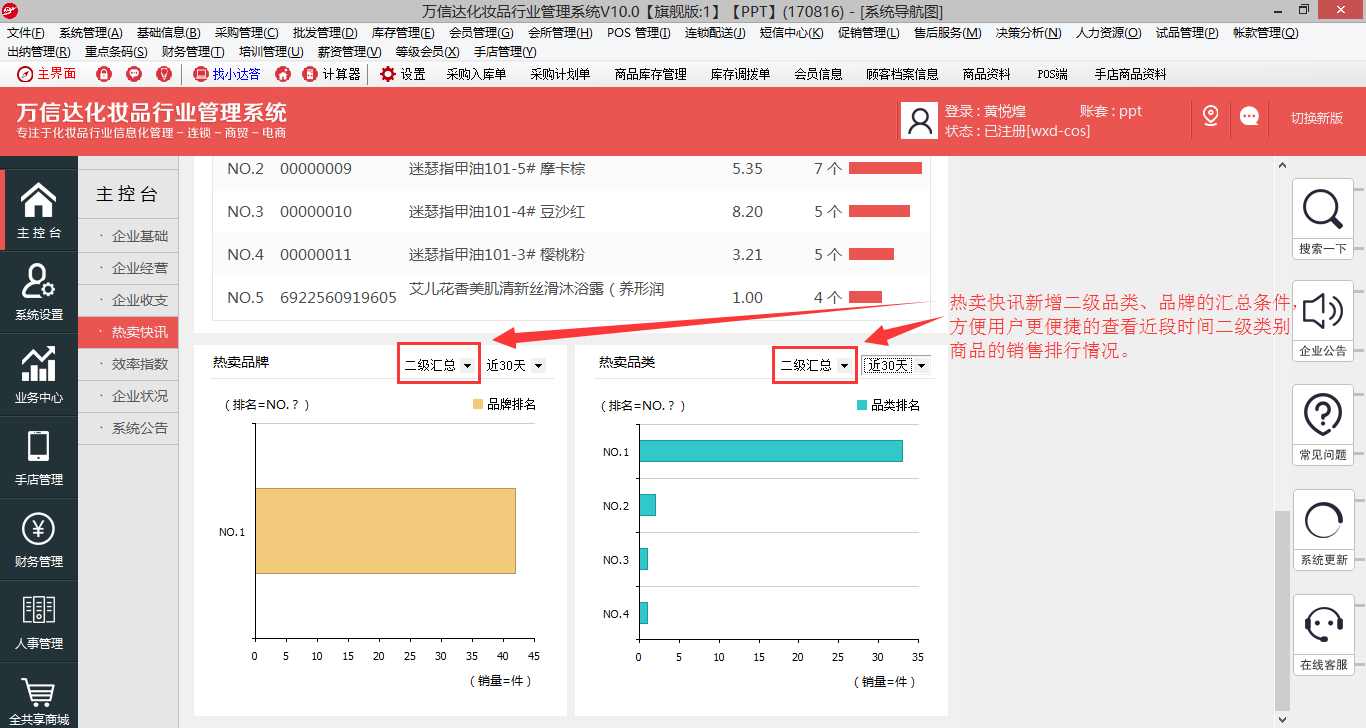Click the 主界面 compass icon in toolbar
This screenshot has height=728, width=1366.
coord(25,74)
